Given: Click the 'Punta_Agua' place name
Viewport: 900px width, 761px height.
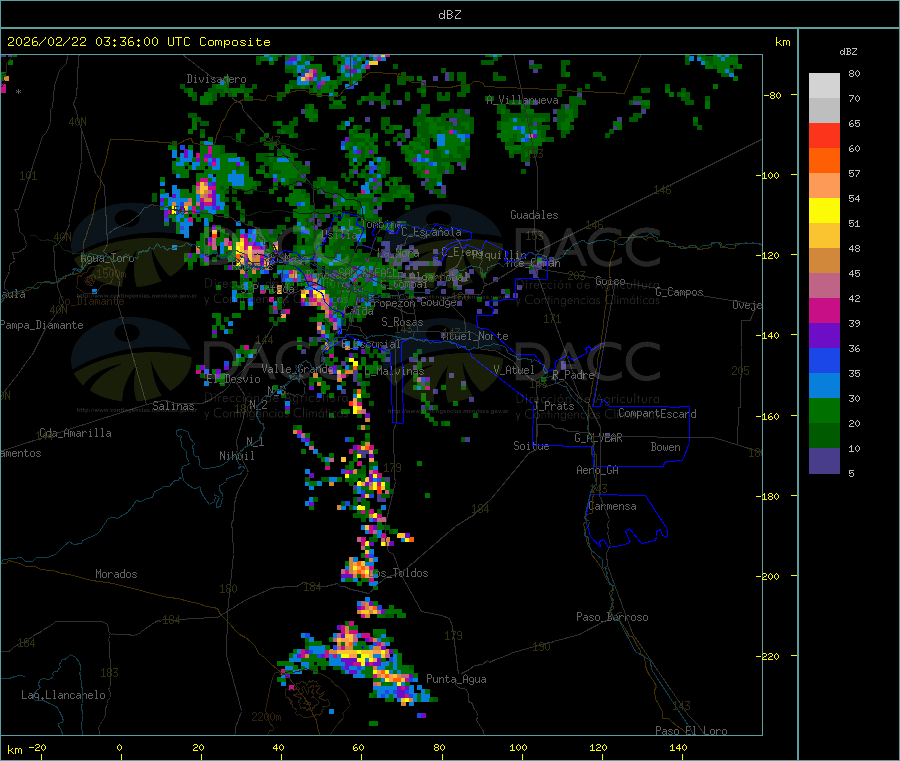Looking at the screenshot, I should (456, 679).
